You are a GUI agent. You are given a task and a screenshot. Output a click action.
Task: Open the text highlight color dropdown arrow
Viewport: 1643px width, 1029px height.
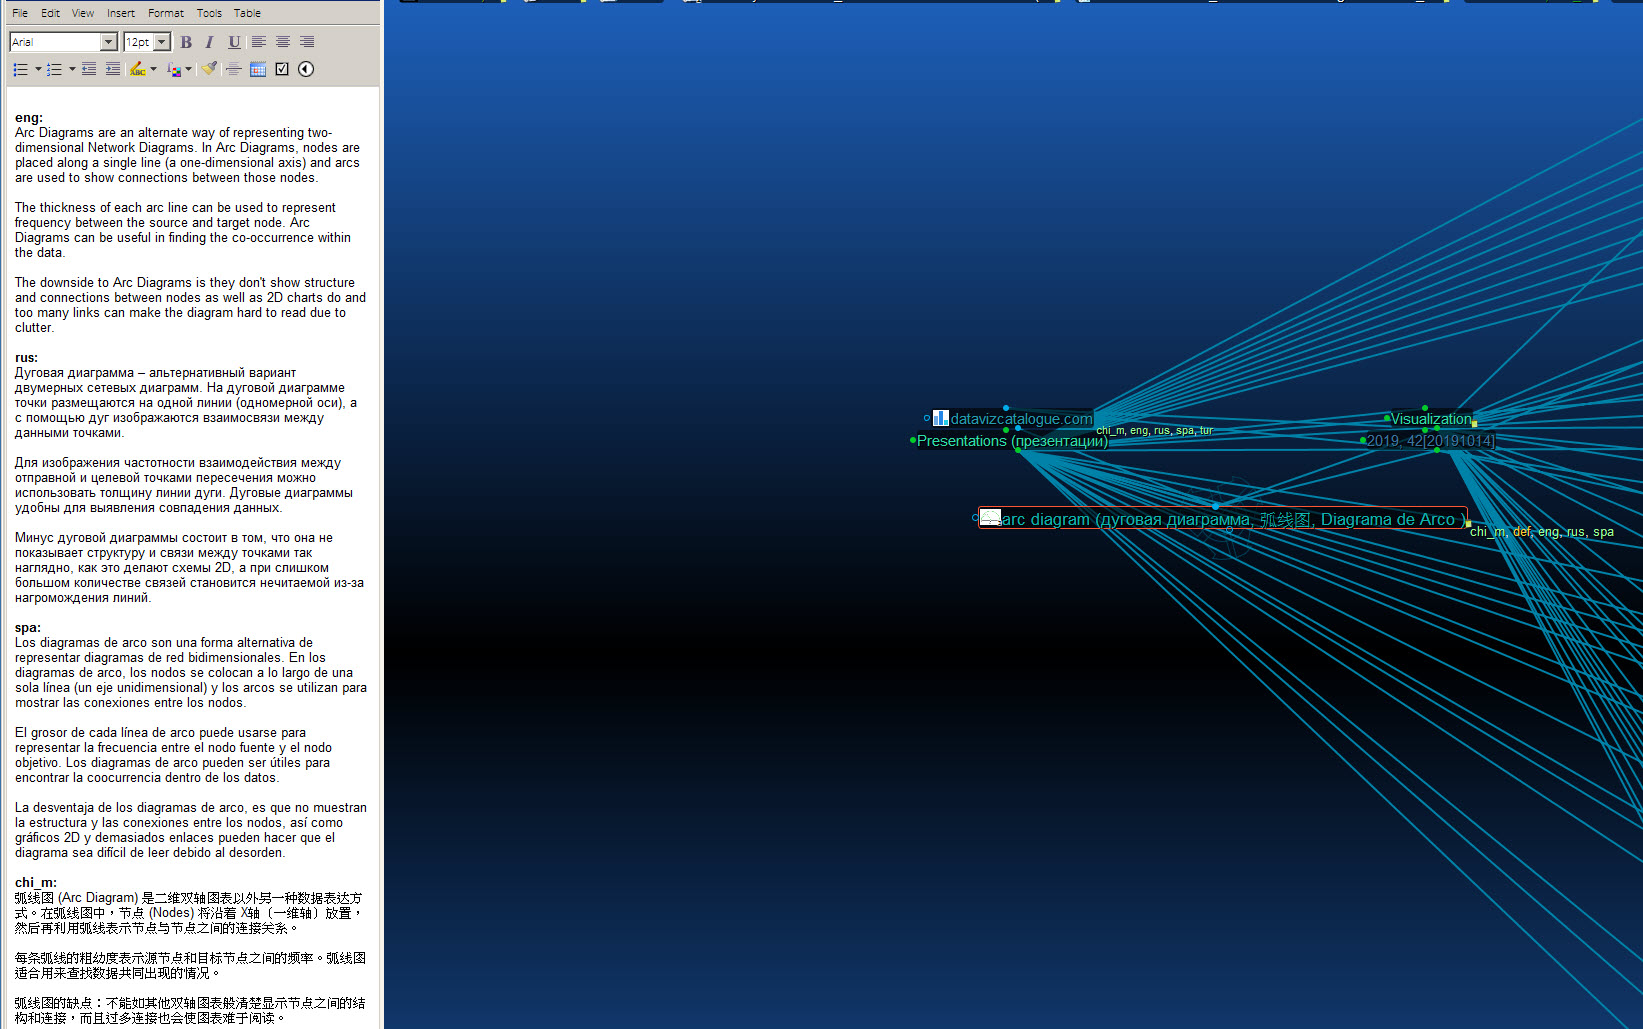click(153, 68)
